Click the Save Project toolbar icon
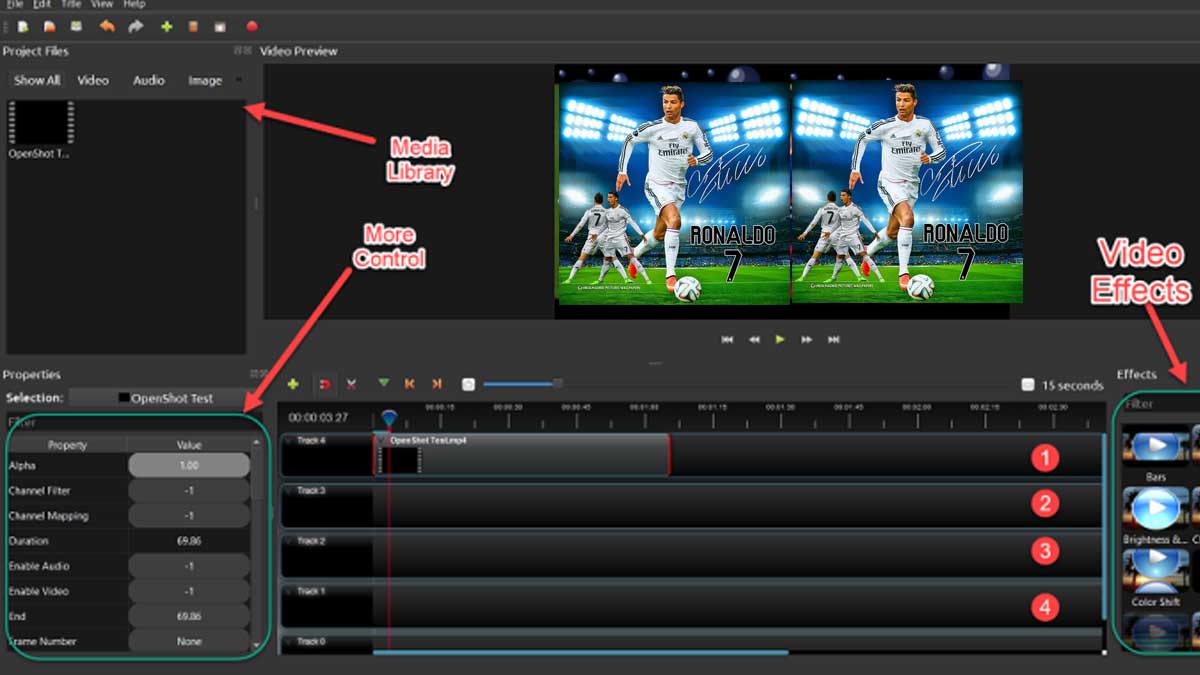Viewport: 1200px width, 675px height. tap(76, 27)
